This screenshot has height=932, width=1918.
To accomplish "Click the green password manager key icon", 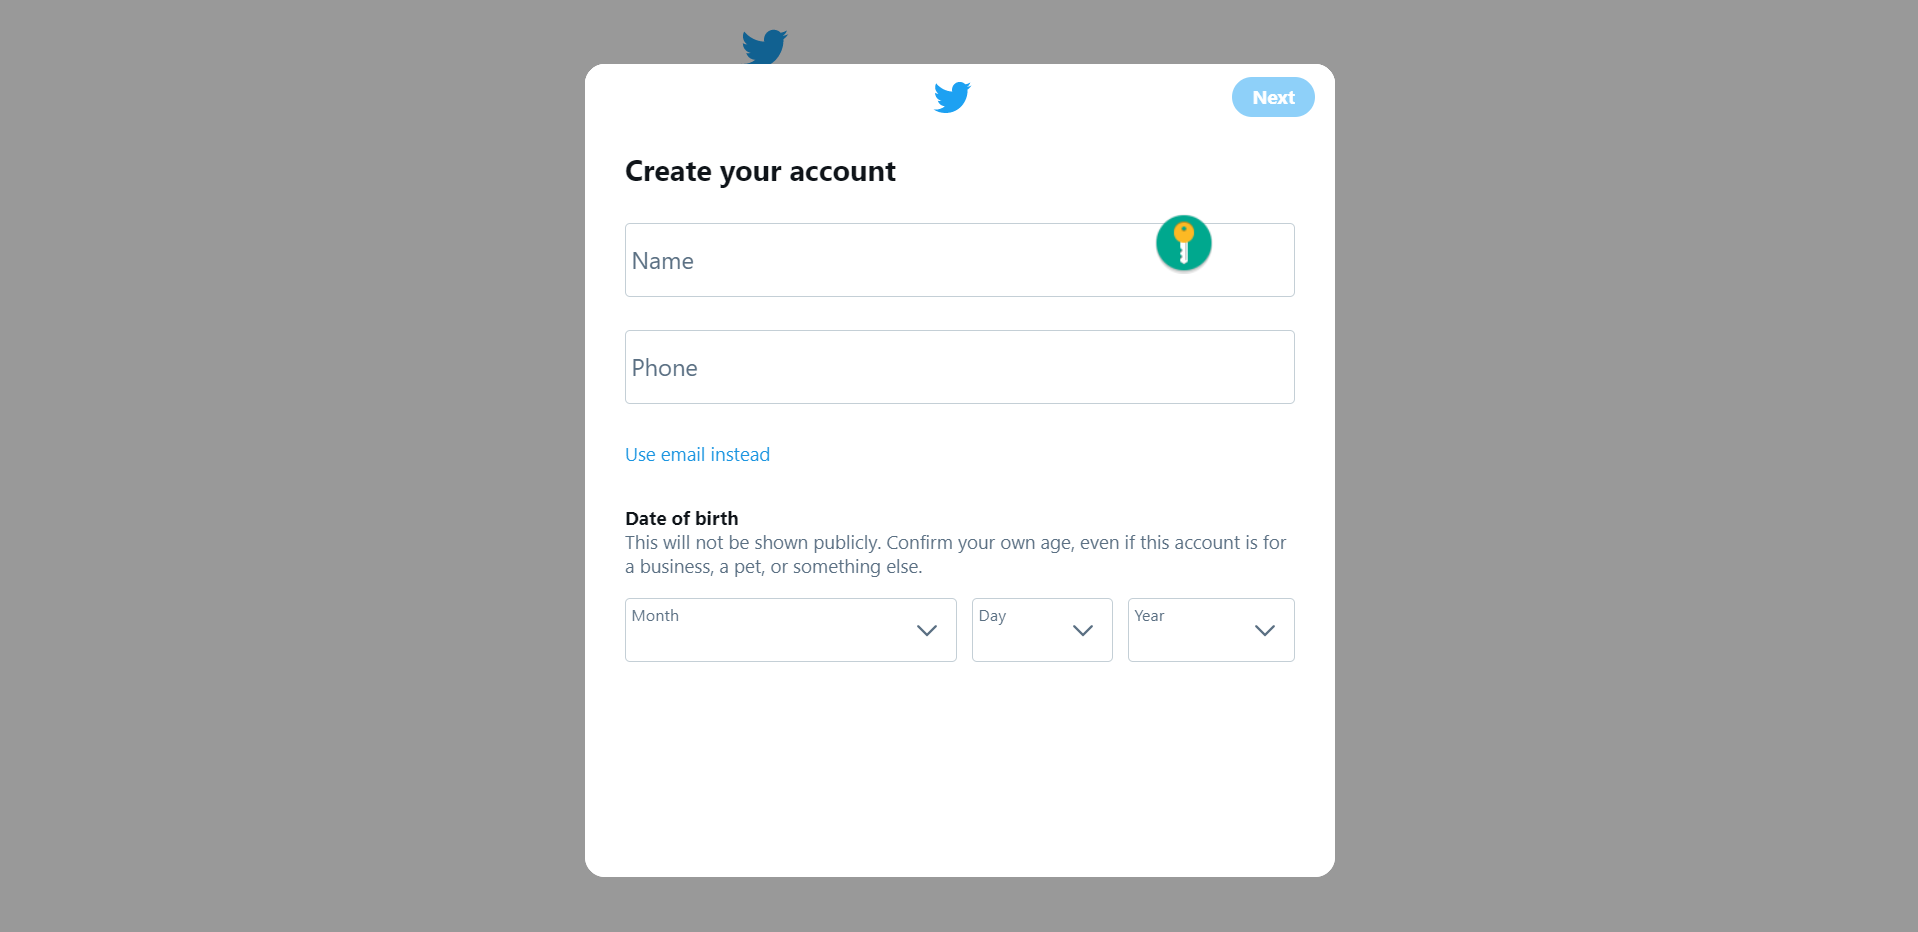I will [x=1184, y=243].
